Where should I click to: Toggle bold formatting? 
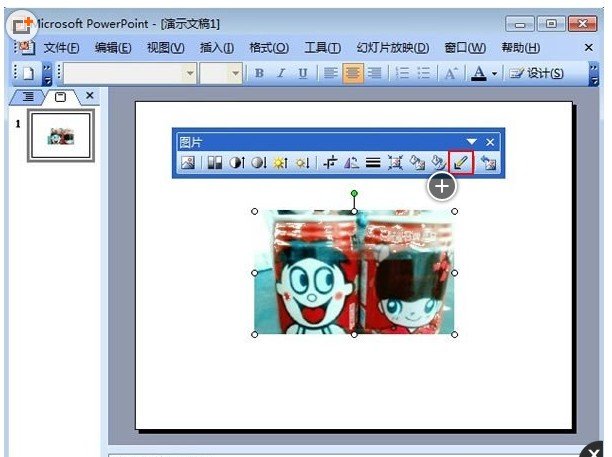259,73
